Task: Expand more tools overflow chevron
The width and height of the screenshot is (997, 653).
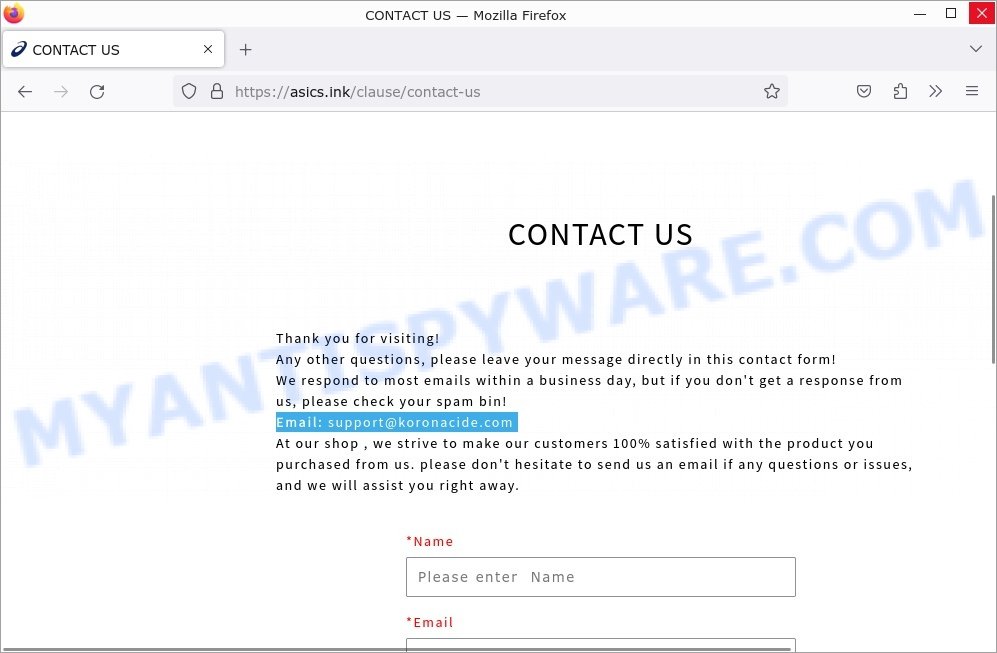Action: tap(935, 92)
